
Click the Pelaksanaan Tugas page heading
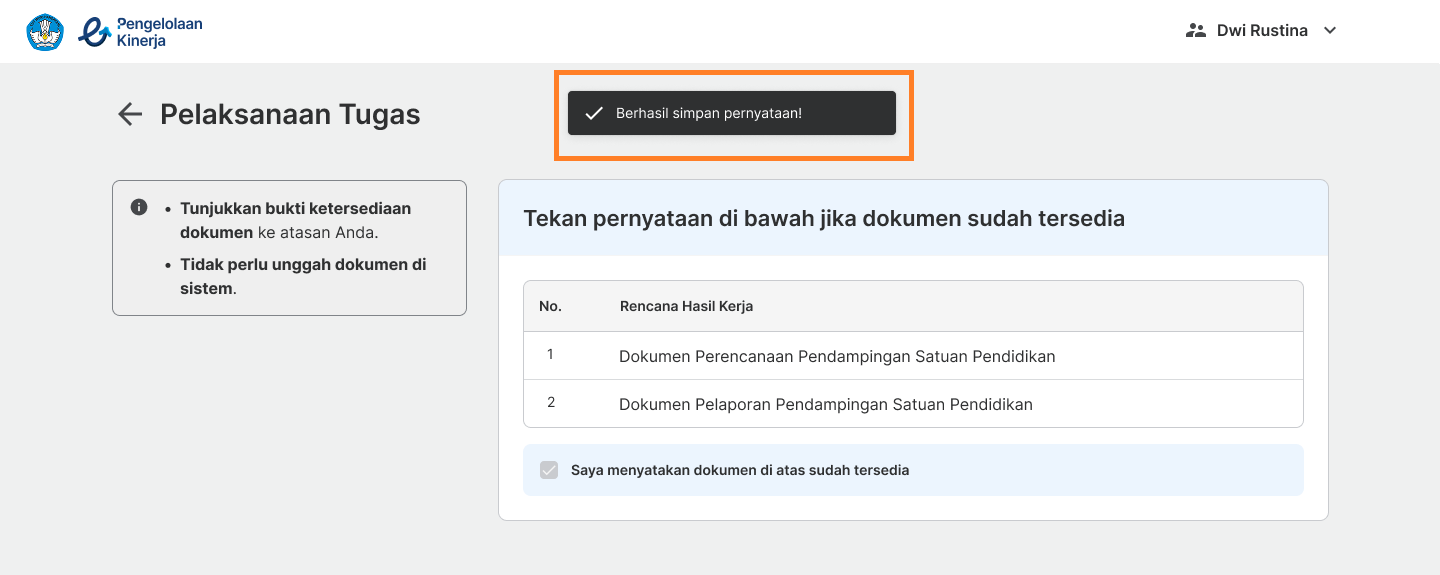point(290,115)
